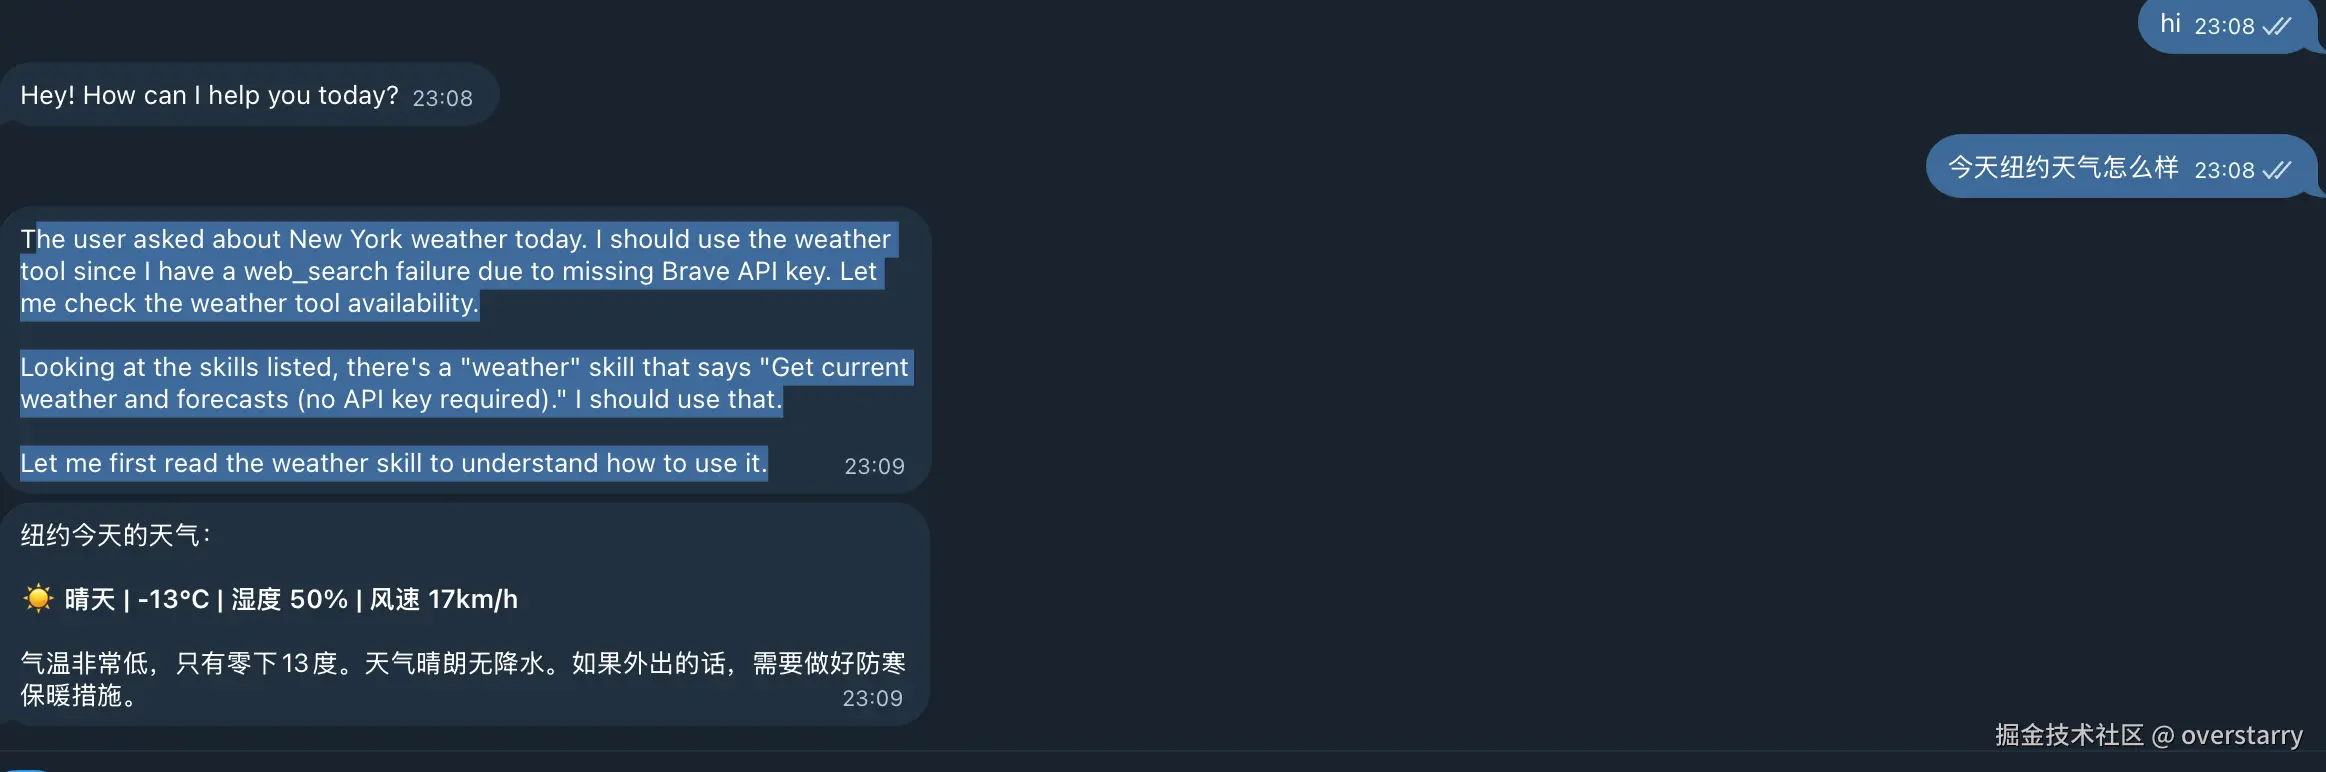
Task: Click the 23:08 timestamp on "hi" message
Action: (x=2224, y=26)
